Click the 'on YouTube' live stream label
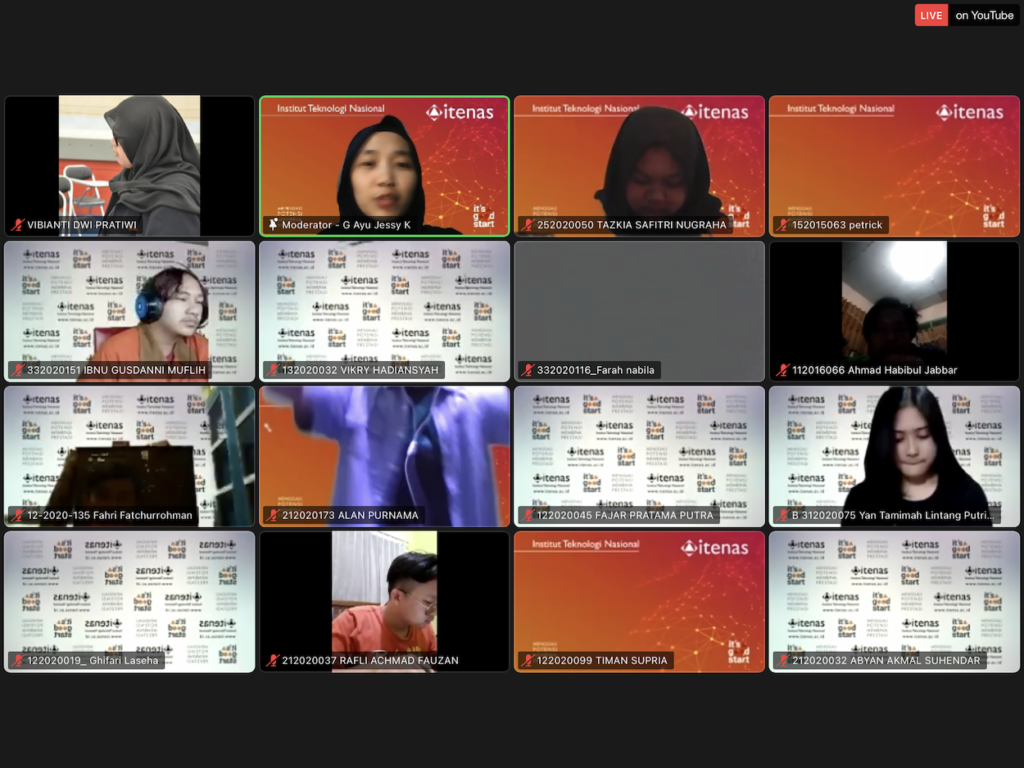 pyautogui.click(x=984, y=15)
